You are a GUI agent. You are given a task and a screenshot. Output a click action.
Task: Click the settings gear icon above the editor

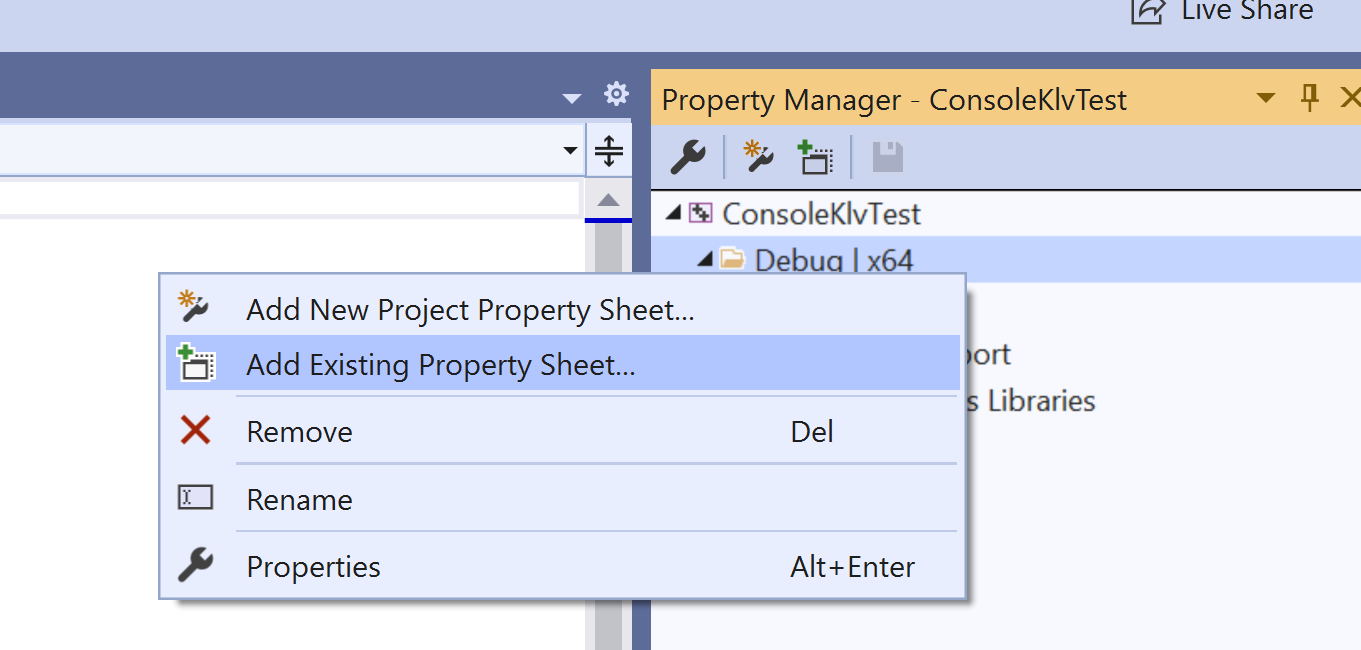click(616, 93)
